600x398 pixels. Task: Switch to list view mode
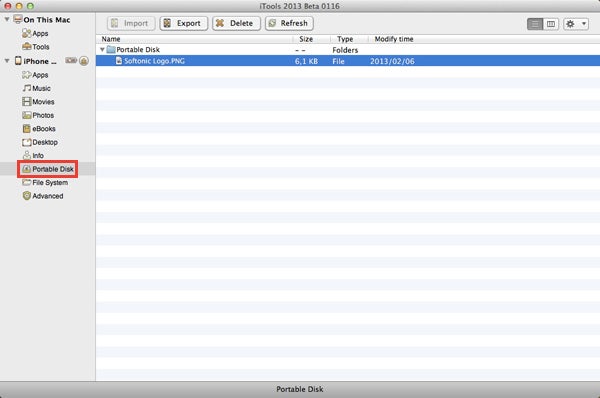tap(535, 24)
